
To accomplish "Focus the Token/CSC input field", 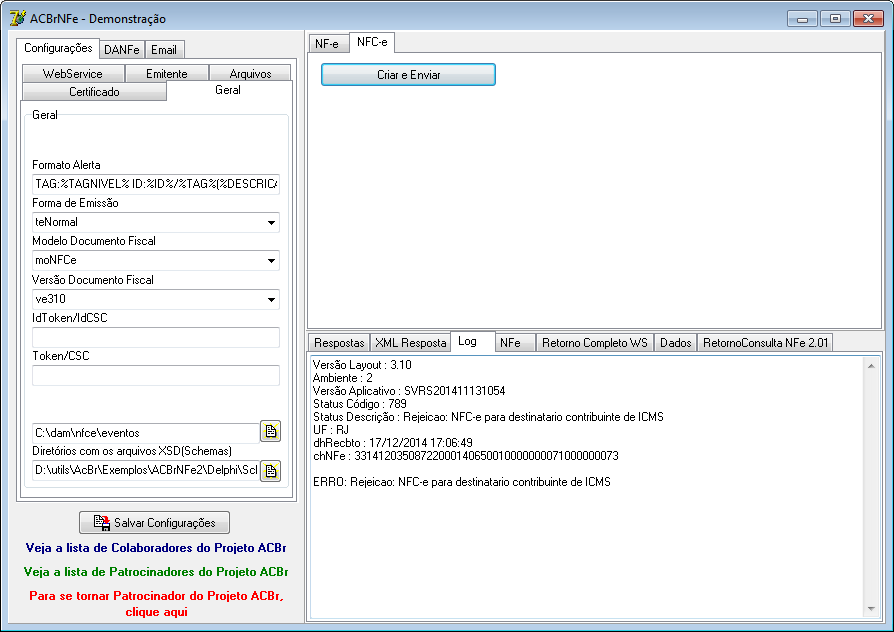I will 156,375.
